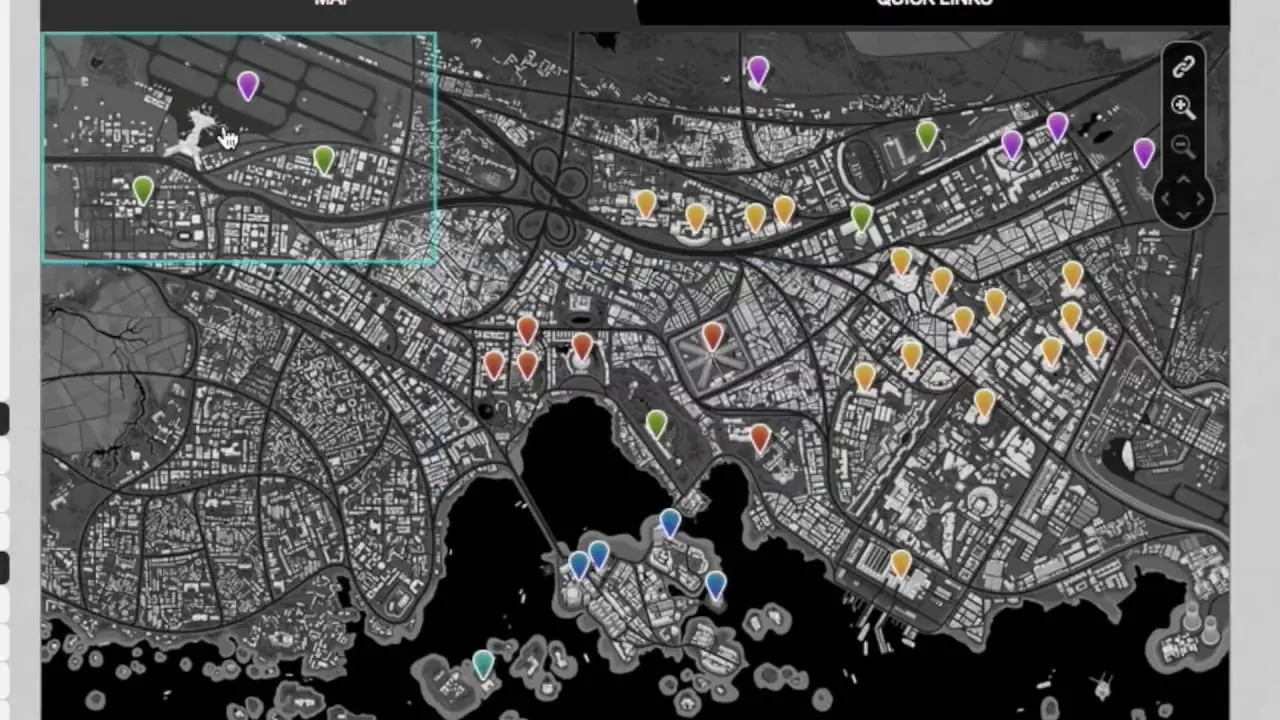The width and height of the screenshot is (1280, 720).
Task: Click the green pin at far left edge
Action: pos(143,189)
